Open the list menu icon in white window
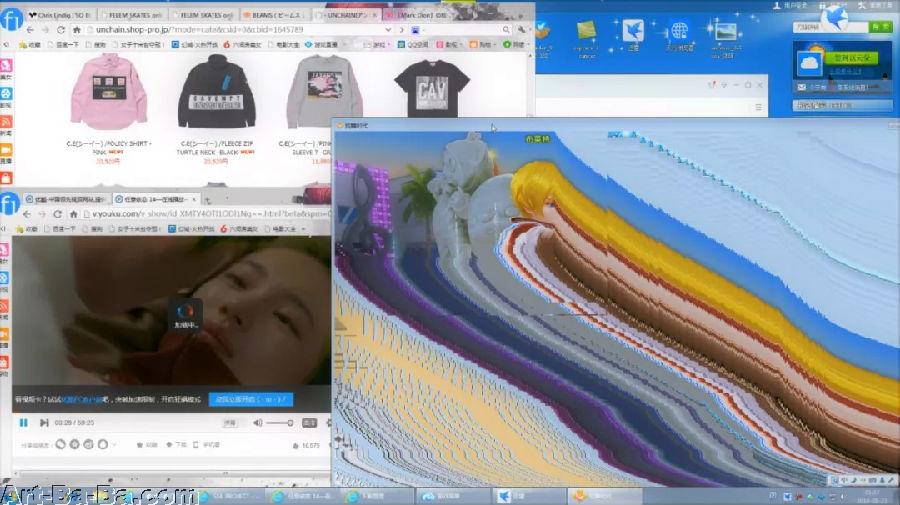Screen dimensions: 900x505 (x=759, y=107)
